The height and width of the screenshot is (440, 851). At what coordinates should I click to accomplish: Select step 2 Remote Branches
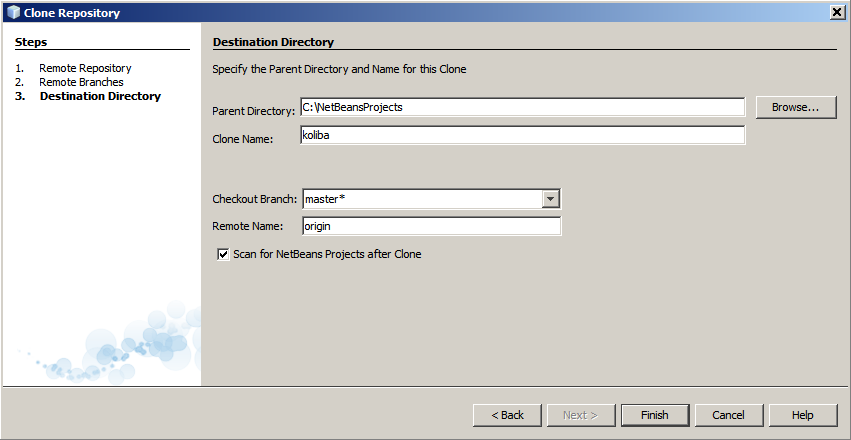pyautogui.click(x=81, y=82)
